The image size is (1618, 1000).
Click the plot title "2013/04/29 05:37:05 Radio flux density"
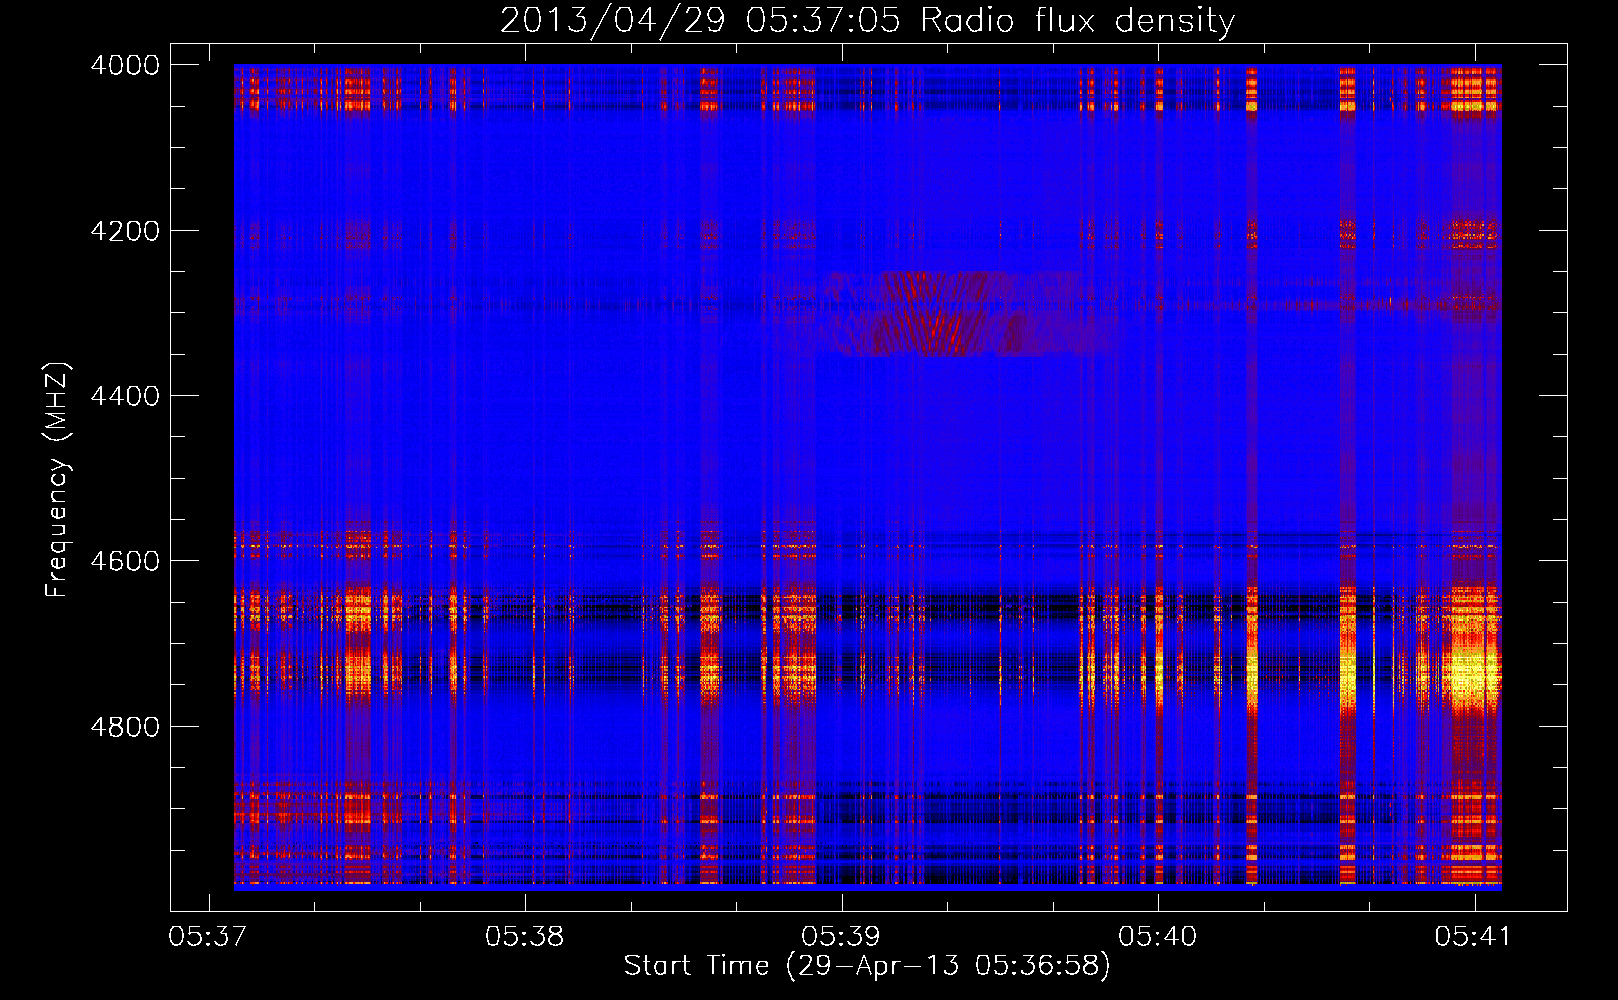coord(867,20)
